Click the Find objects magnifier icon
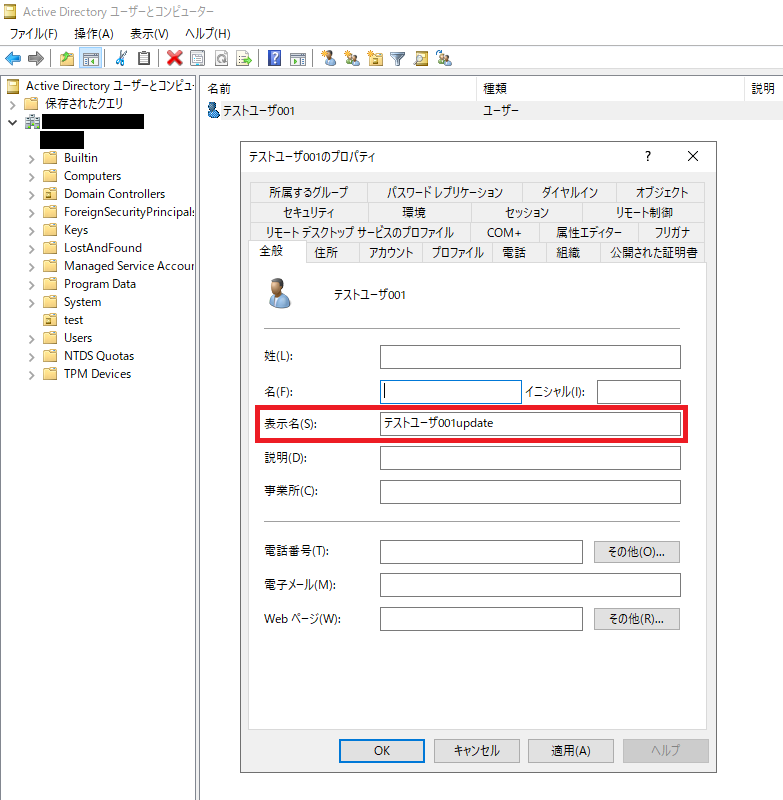Screen dimensions: 783x800 [x=421, y=59]
